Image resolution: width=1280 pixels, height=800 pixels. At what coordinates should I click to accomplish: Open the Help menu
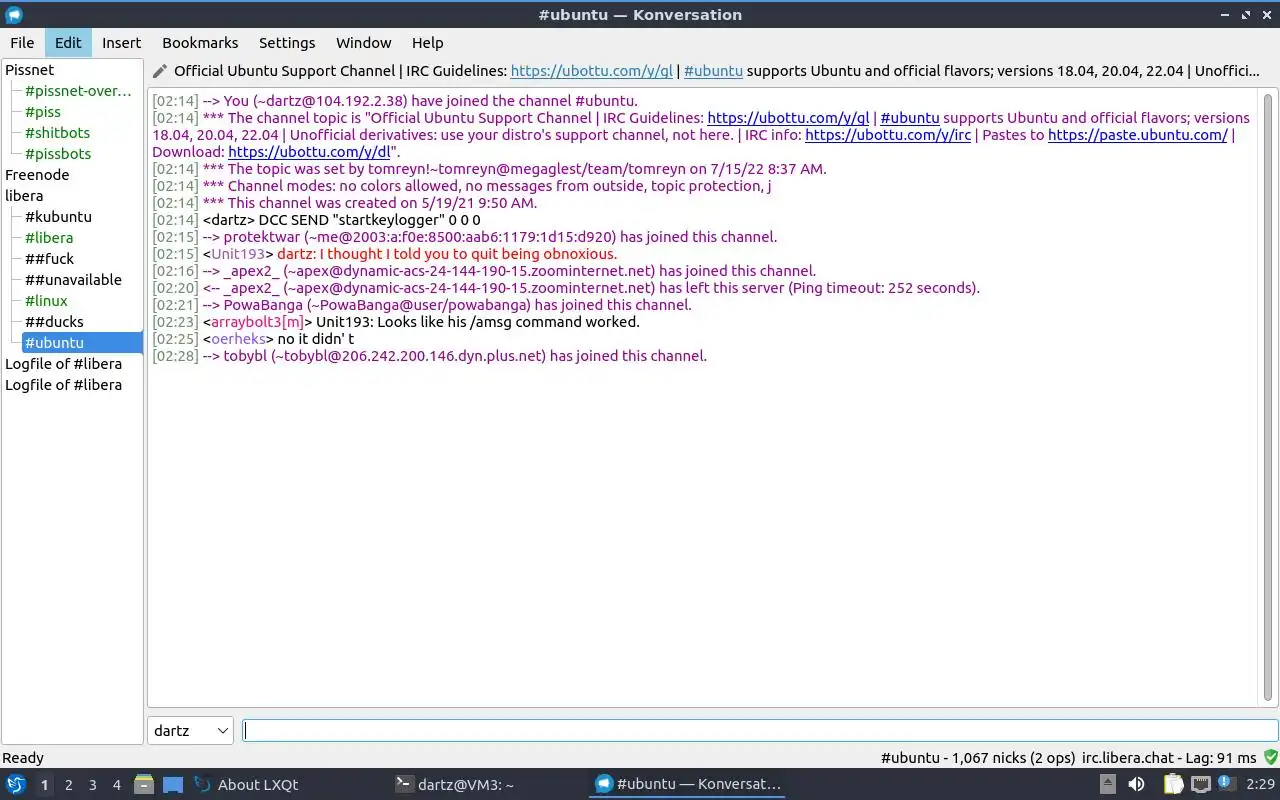point(427,43)
